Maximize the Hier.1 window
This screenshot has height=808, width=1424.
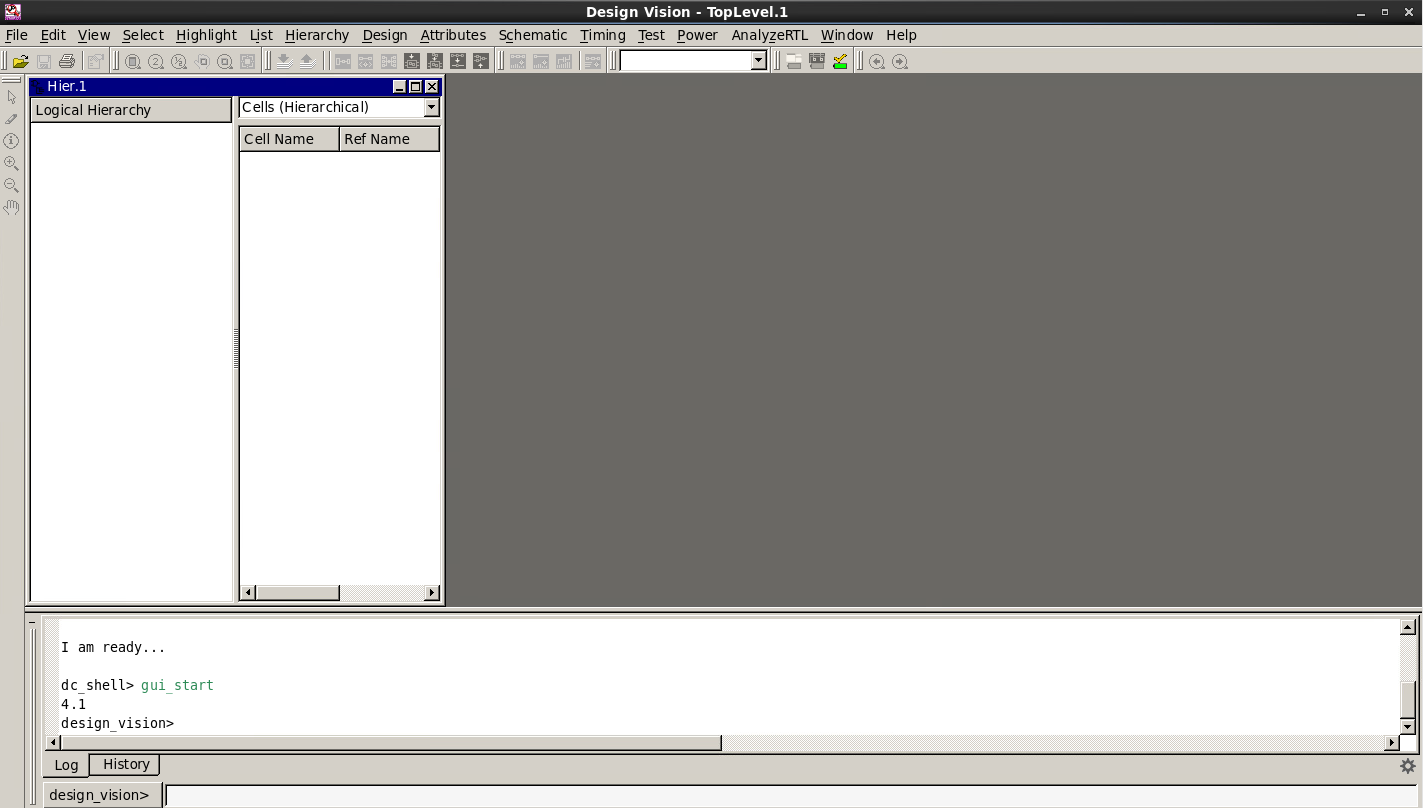[414, 86]
